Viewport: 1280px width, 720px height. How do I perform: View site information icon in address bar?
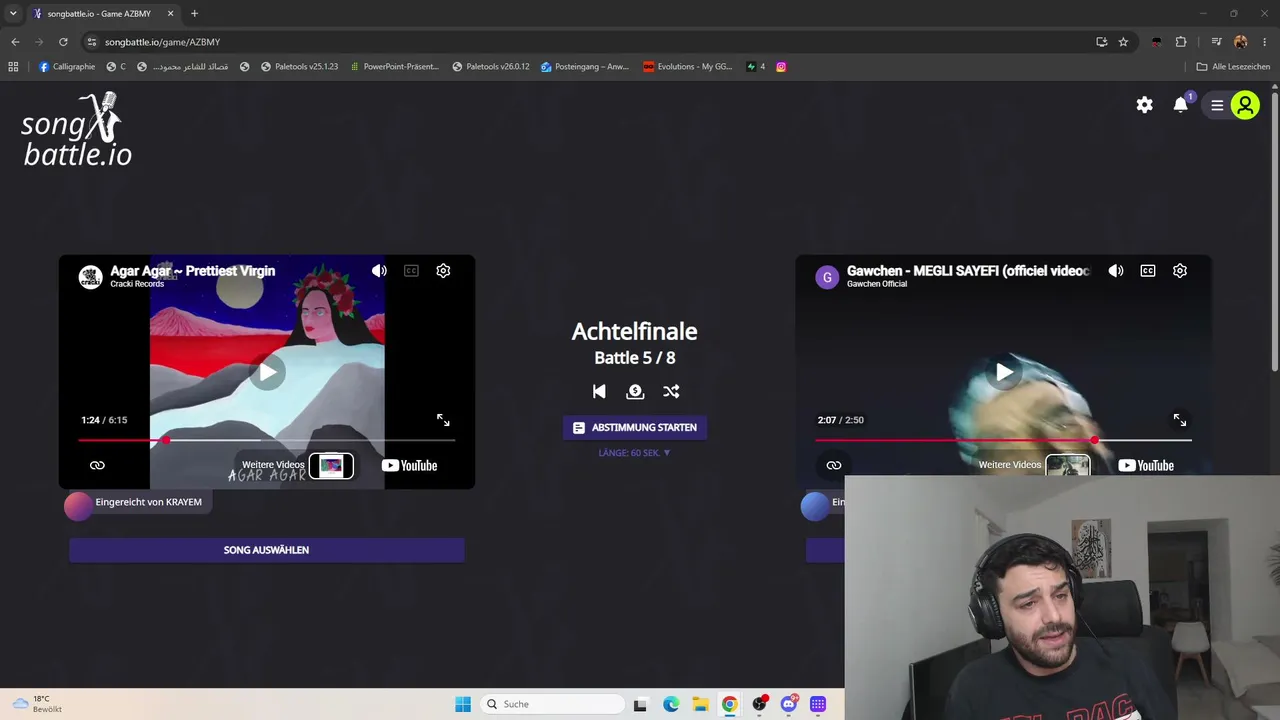coord(92,42)
